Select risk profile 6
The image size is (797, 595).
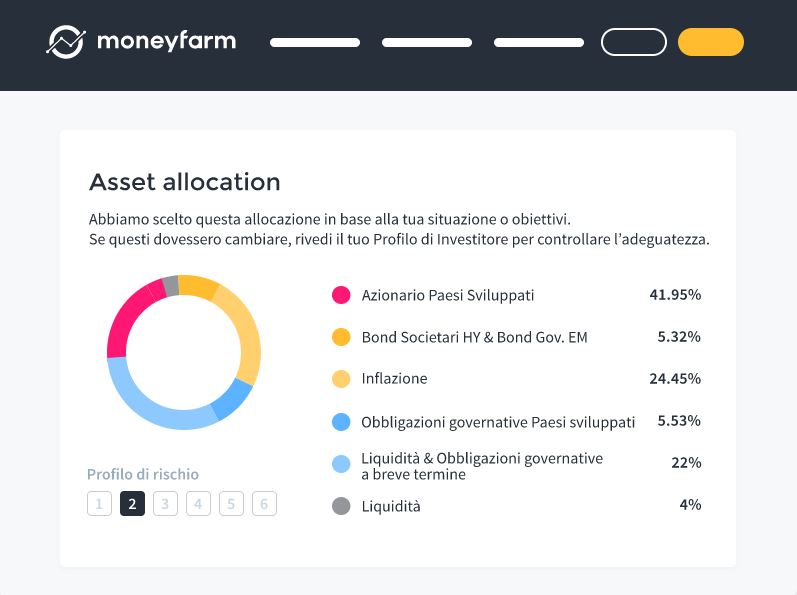(x=264, y=504)
